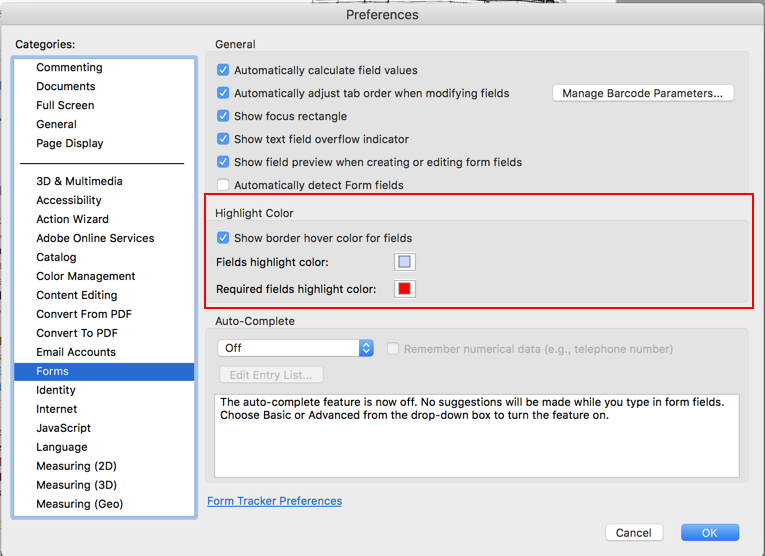Viewport: 765px width, 556px height.
Task: Click the OK button
Action: pos(710,533)
